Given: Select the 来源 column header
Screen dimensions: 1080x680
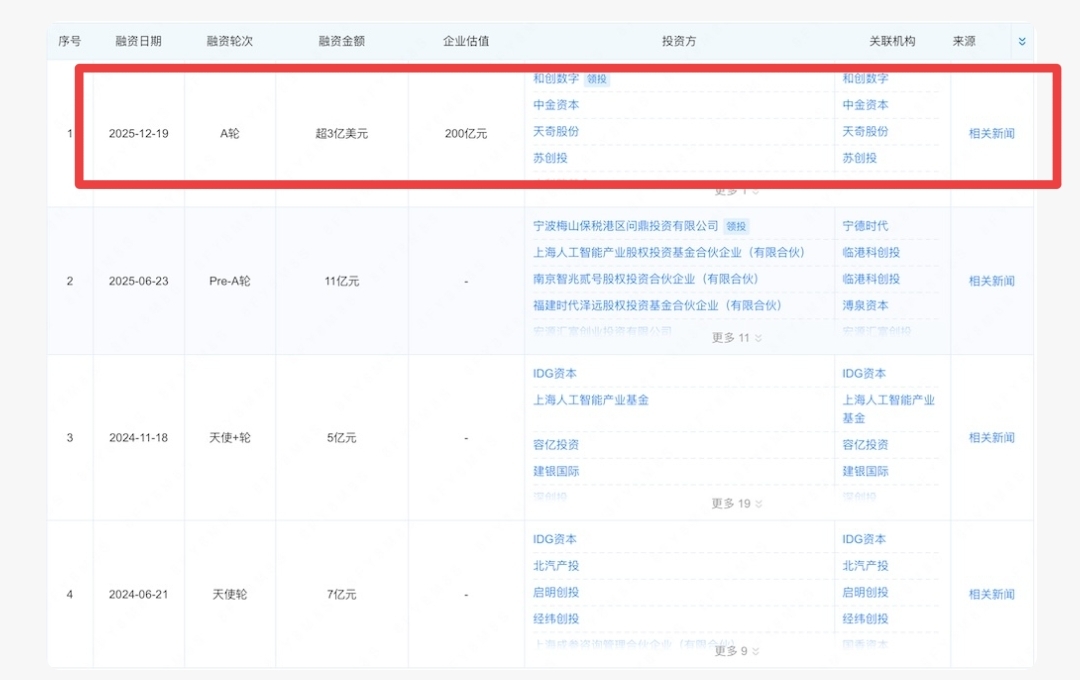Looking at the screenshot, I should tap(964, 41).
